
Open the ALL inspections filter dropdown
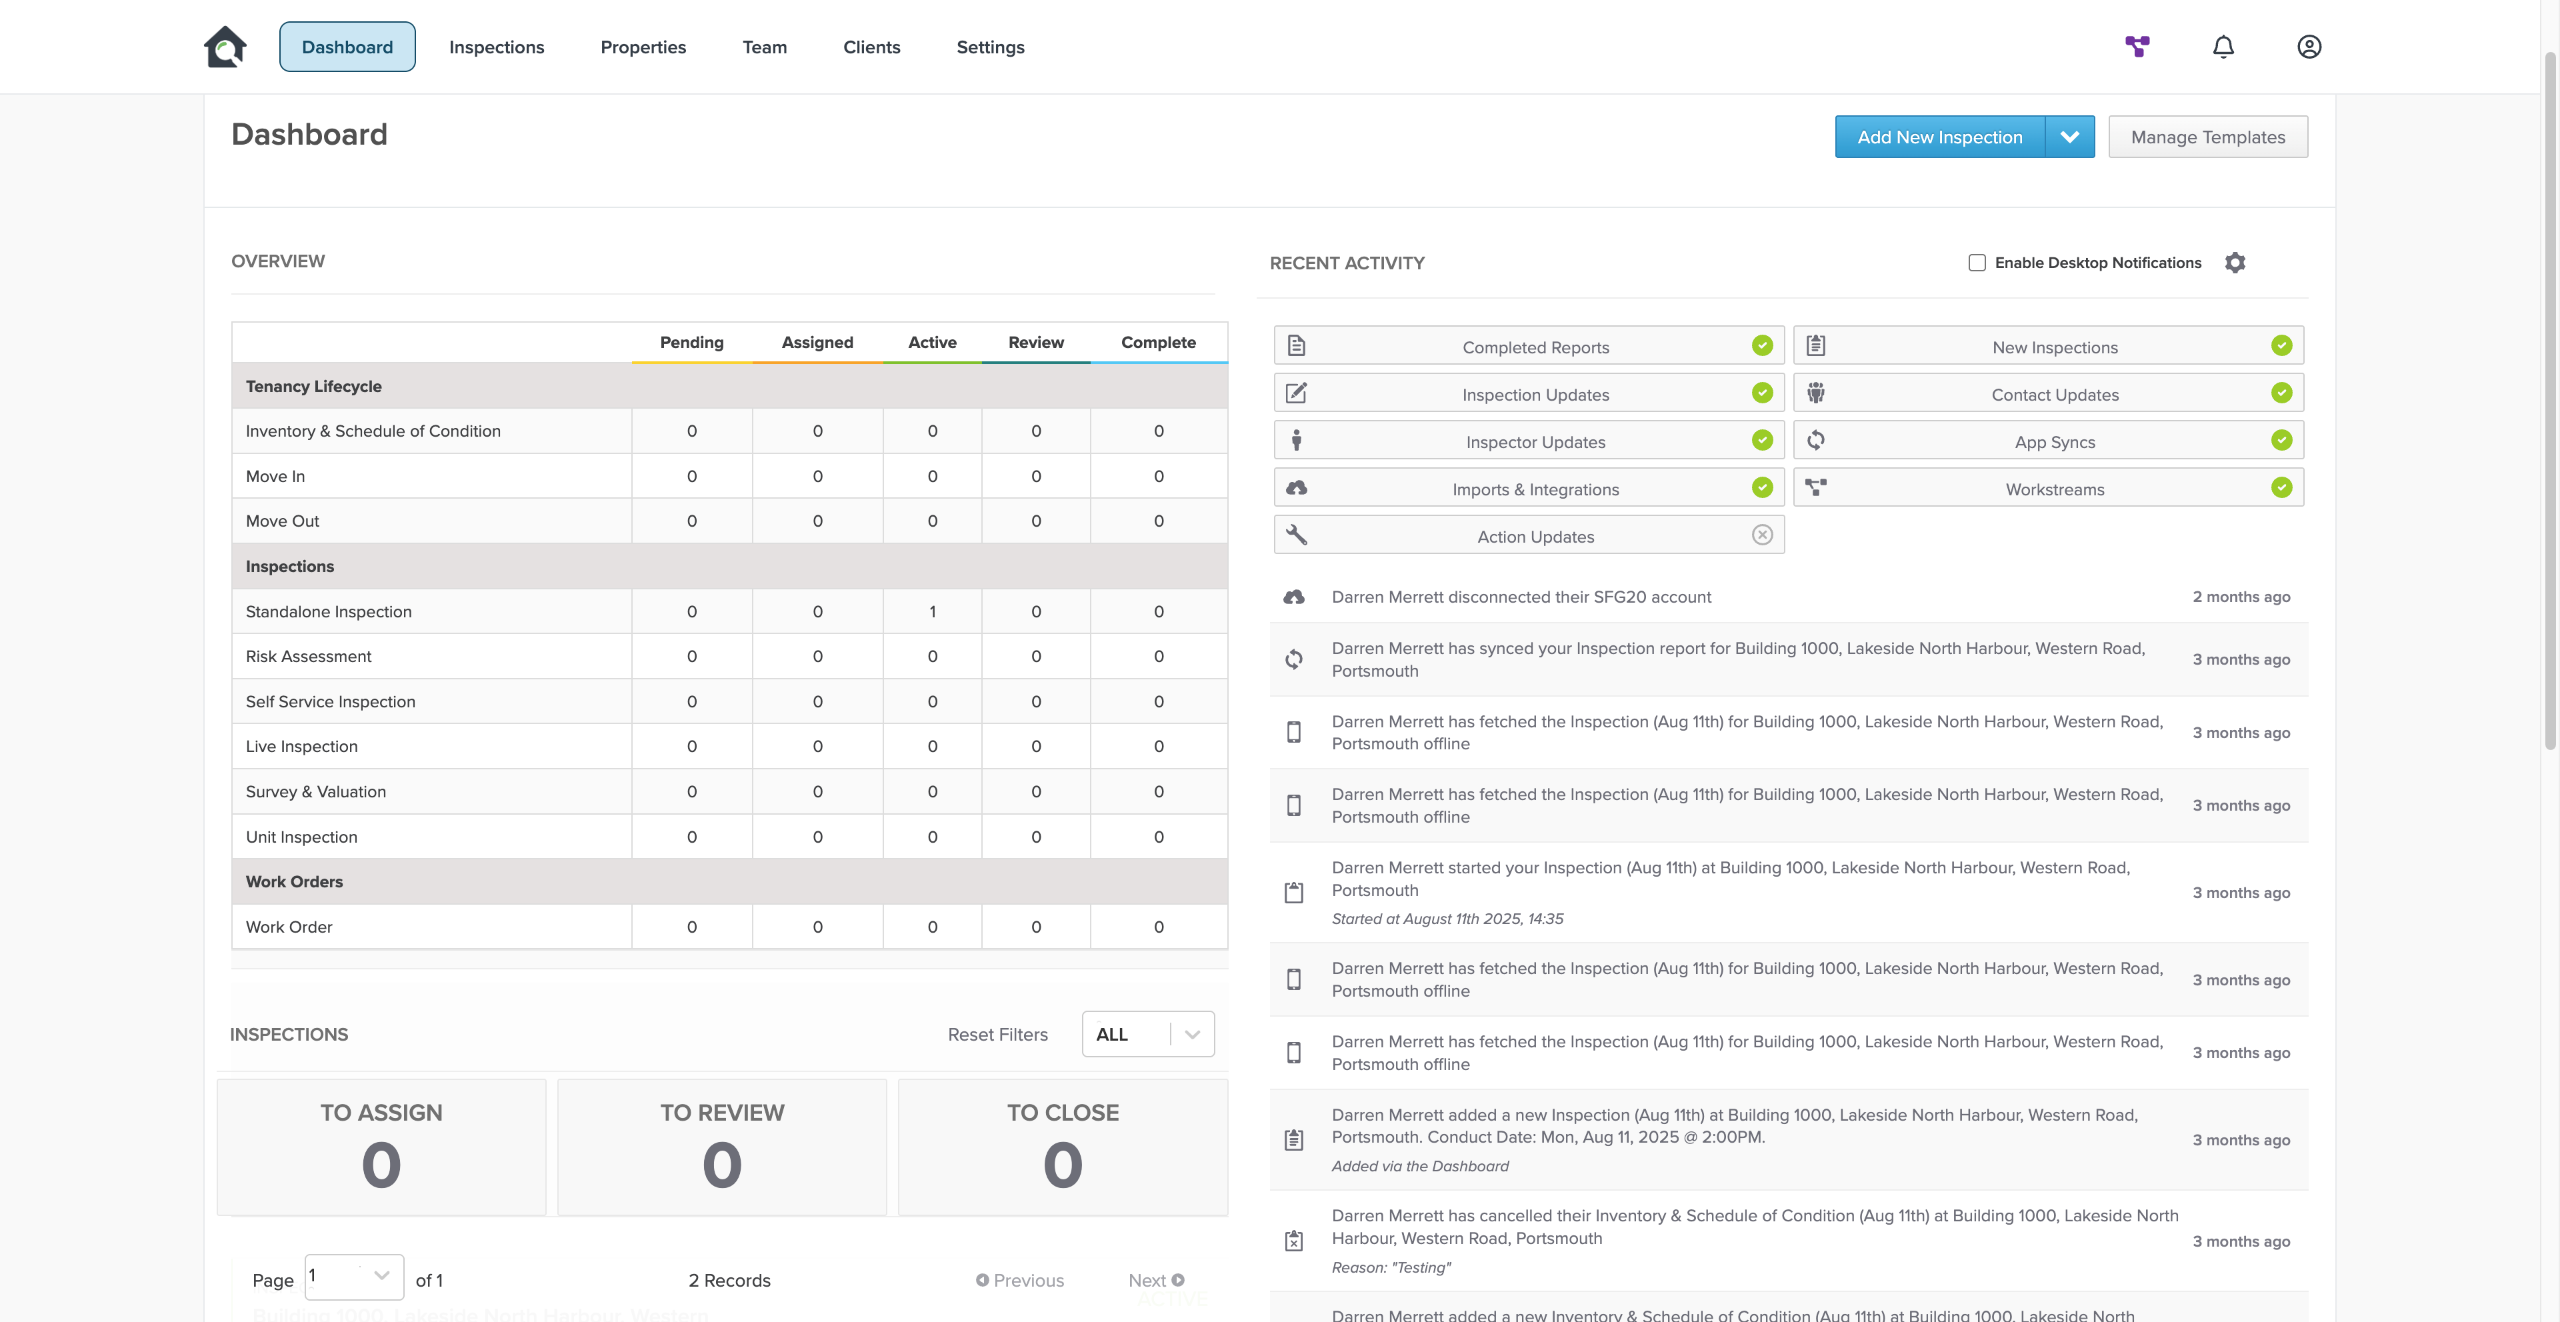pos(1148,1034)
